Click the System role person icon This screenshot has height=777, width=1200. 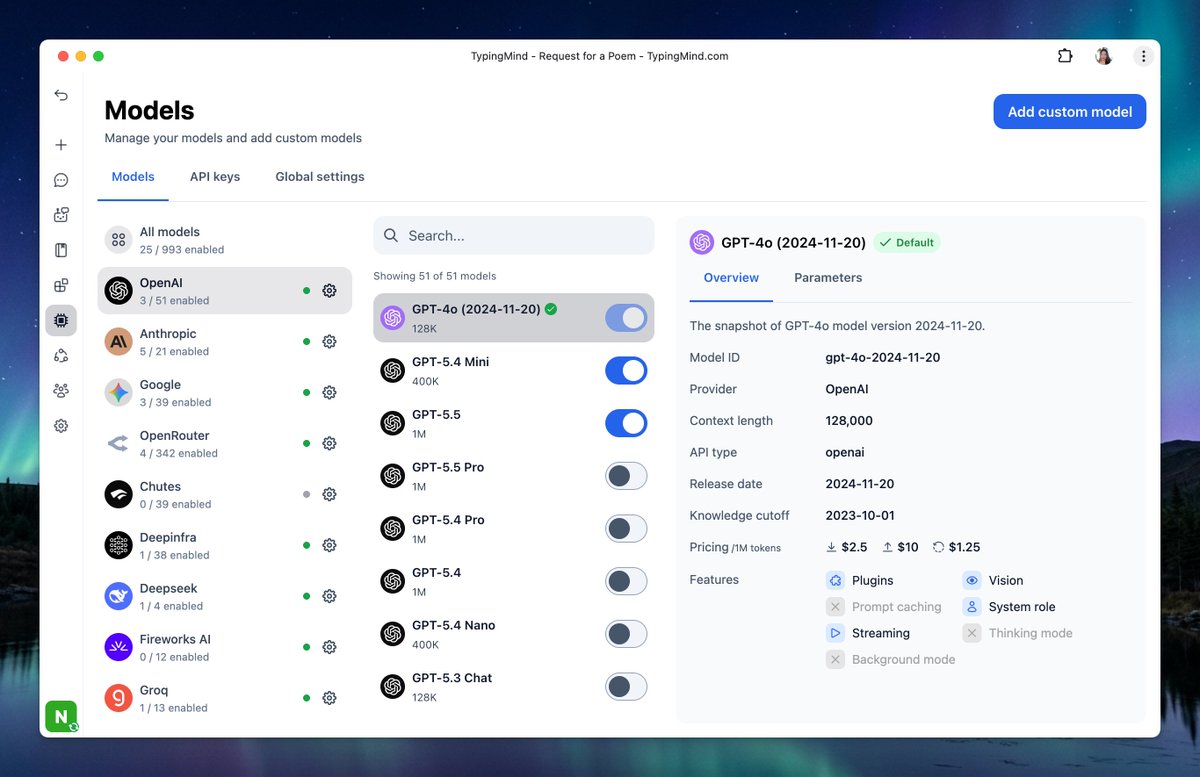pyautogui.click(x=972, y=606)
